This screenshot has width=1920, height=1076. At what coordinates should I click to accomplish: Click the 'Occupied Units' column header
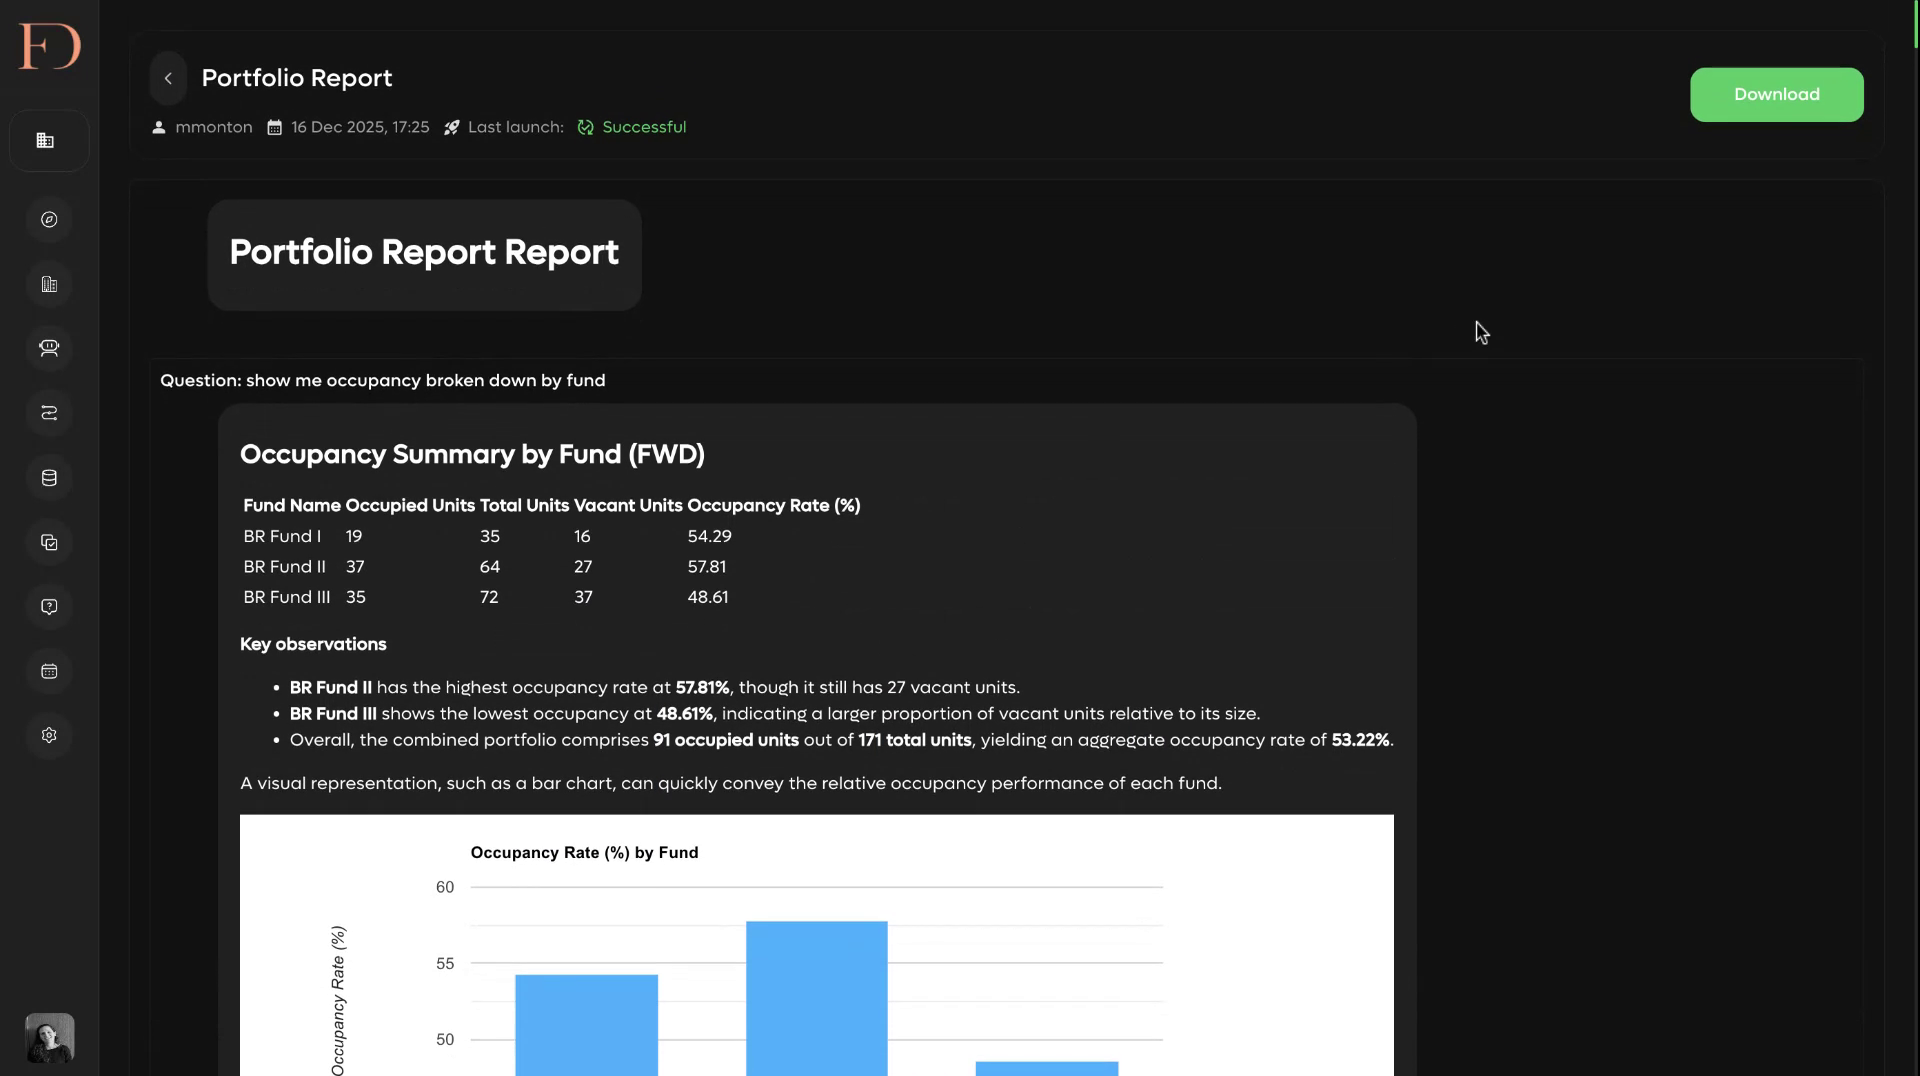[410, 506]
